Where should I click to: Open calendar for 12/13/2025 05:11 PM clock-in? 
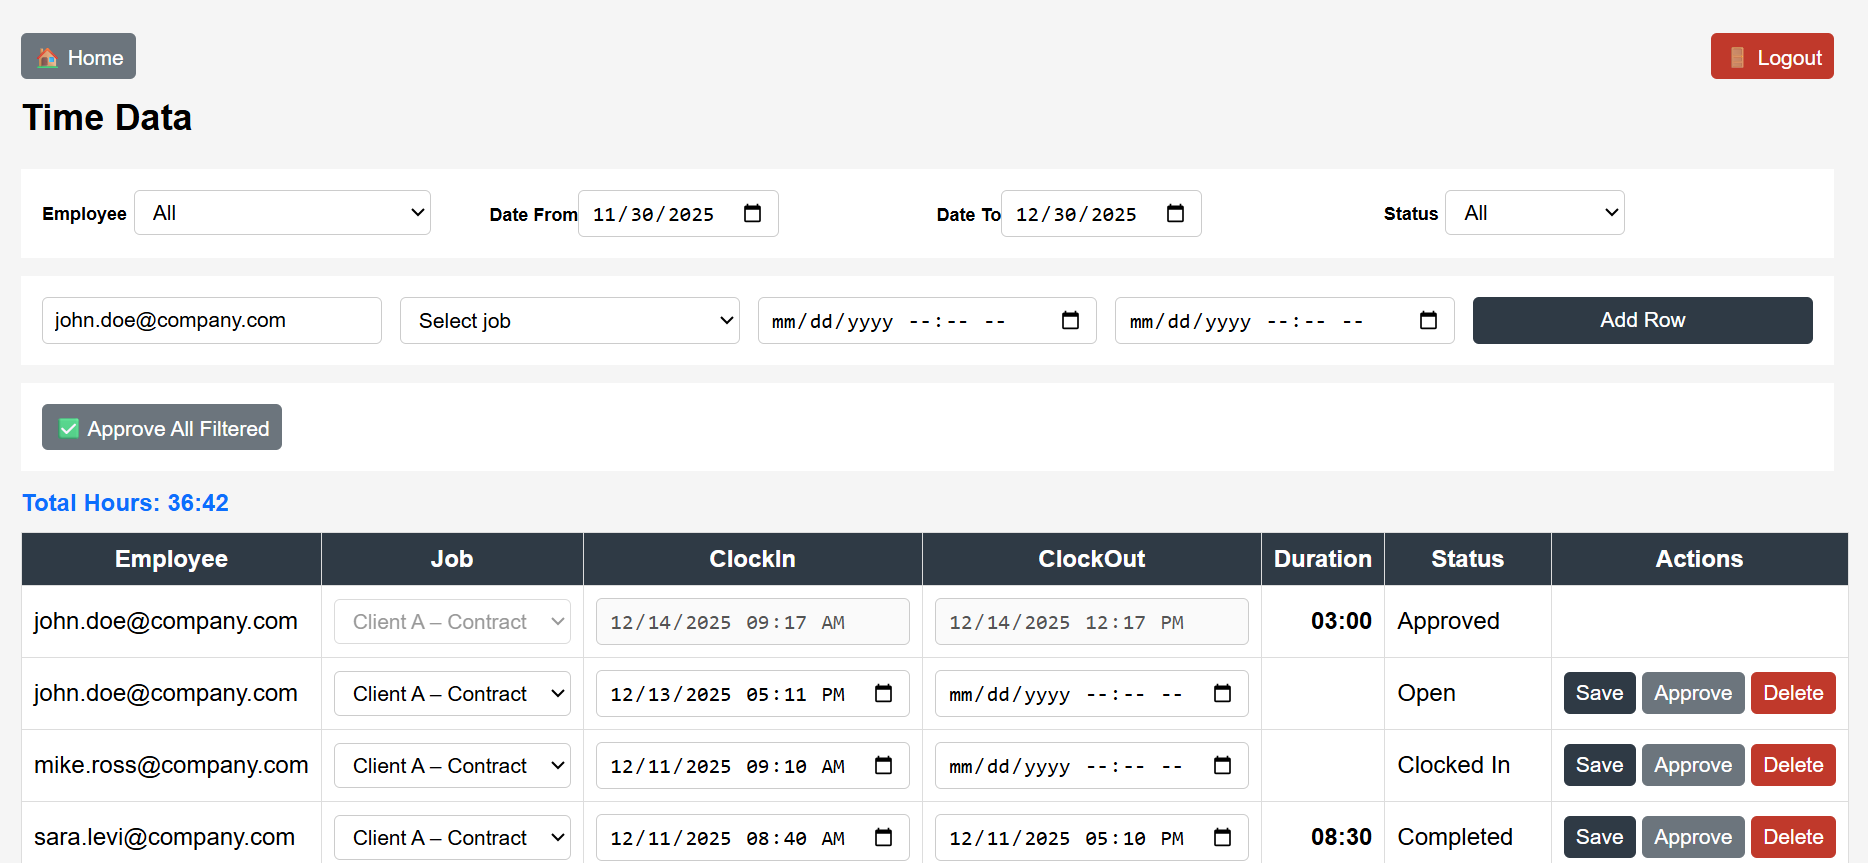click(883, 694)
